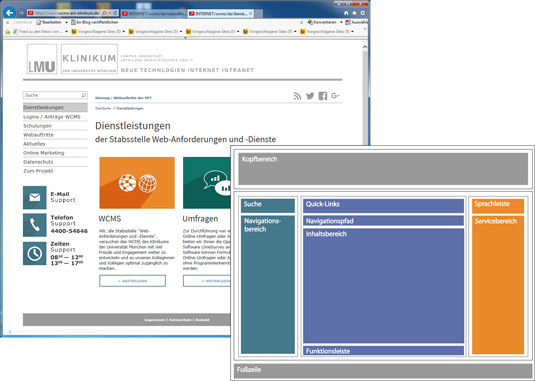Click the green Umfragen speech-bubble tile
The width and height of the screenshot is (535, 381).
[x=207, y=183]
